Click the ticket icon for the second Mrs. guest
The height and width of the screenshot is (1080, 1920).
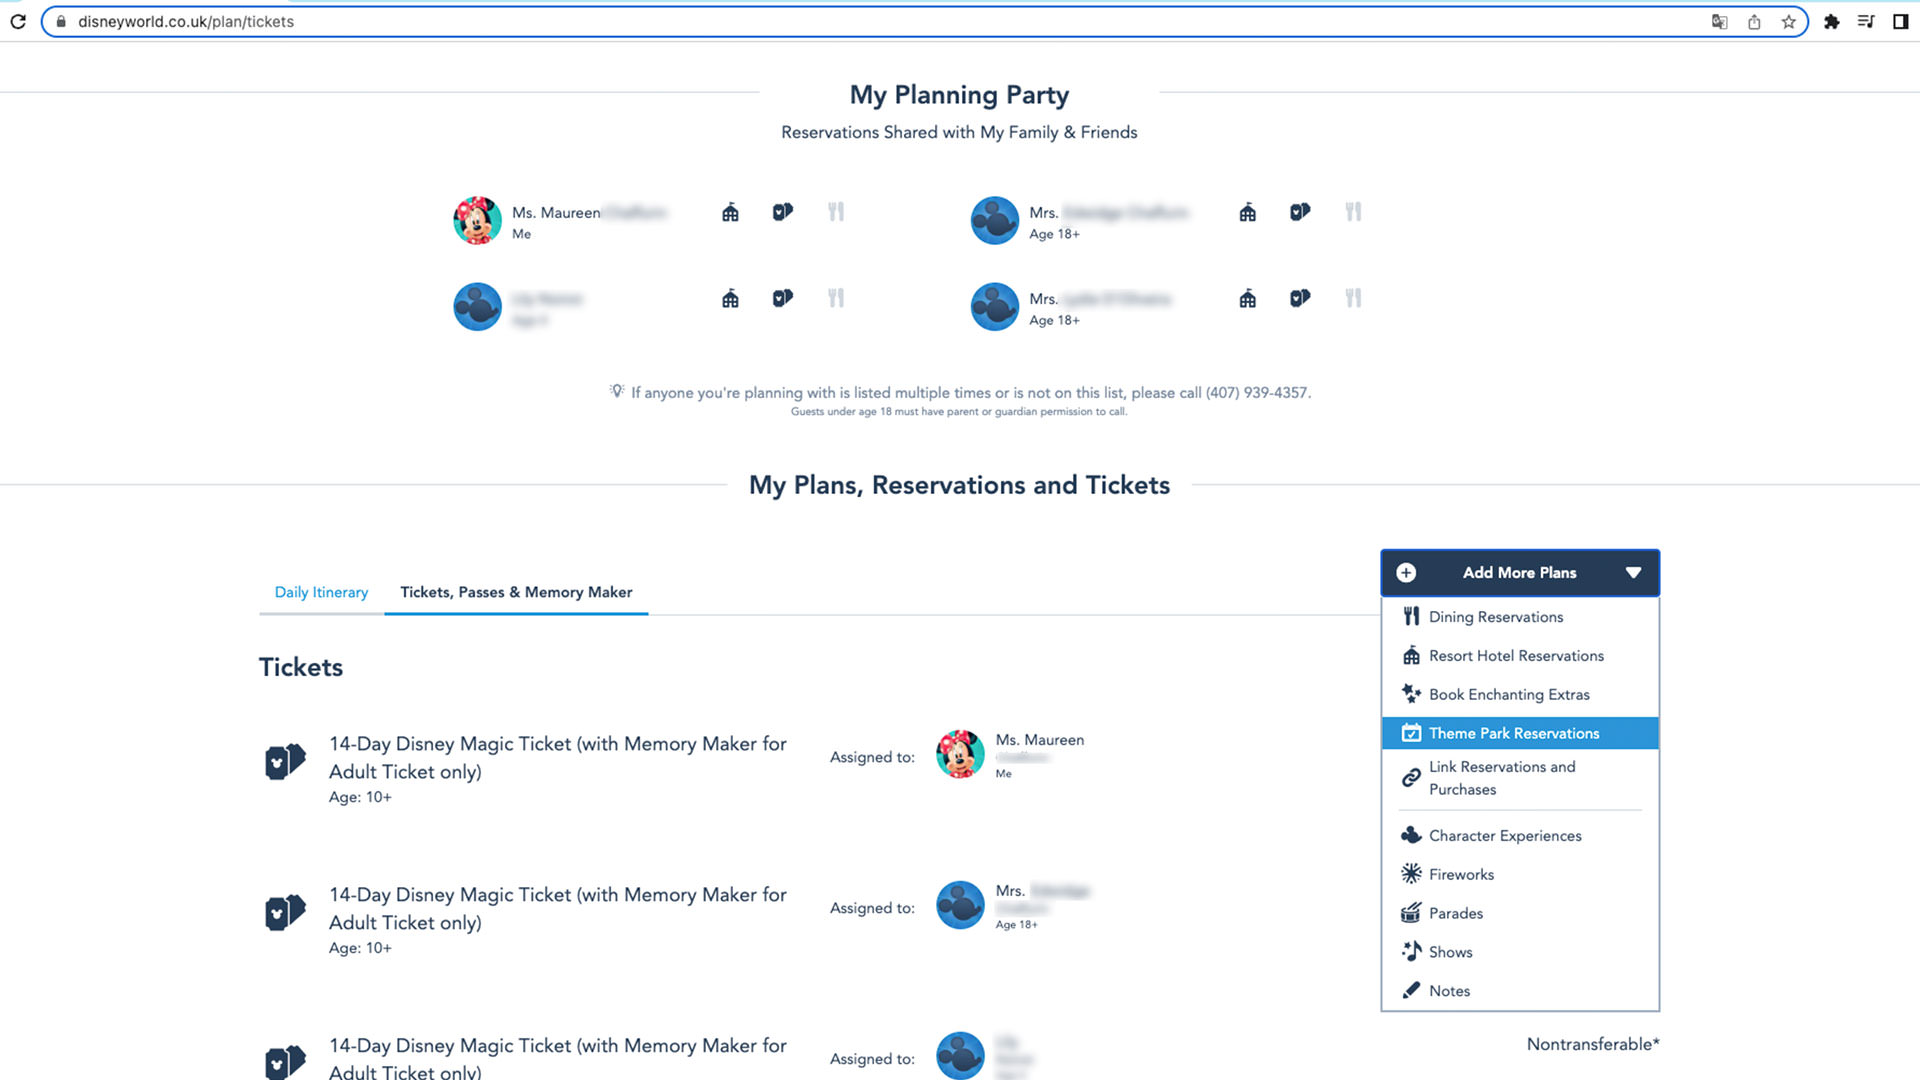pos(1300,298)
